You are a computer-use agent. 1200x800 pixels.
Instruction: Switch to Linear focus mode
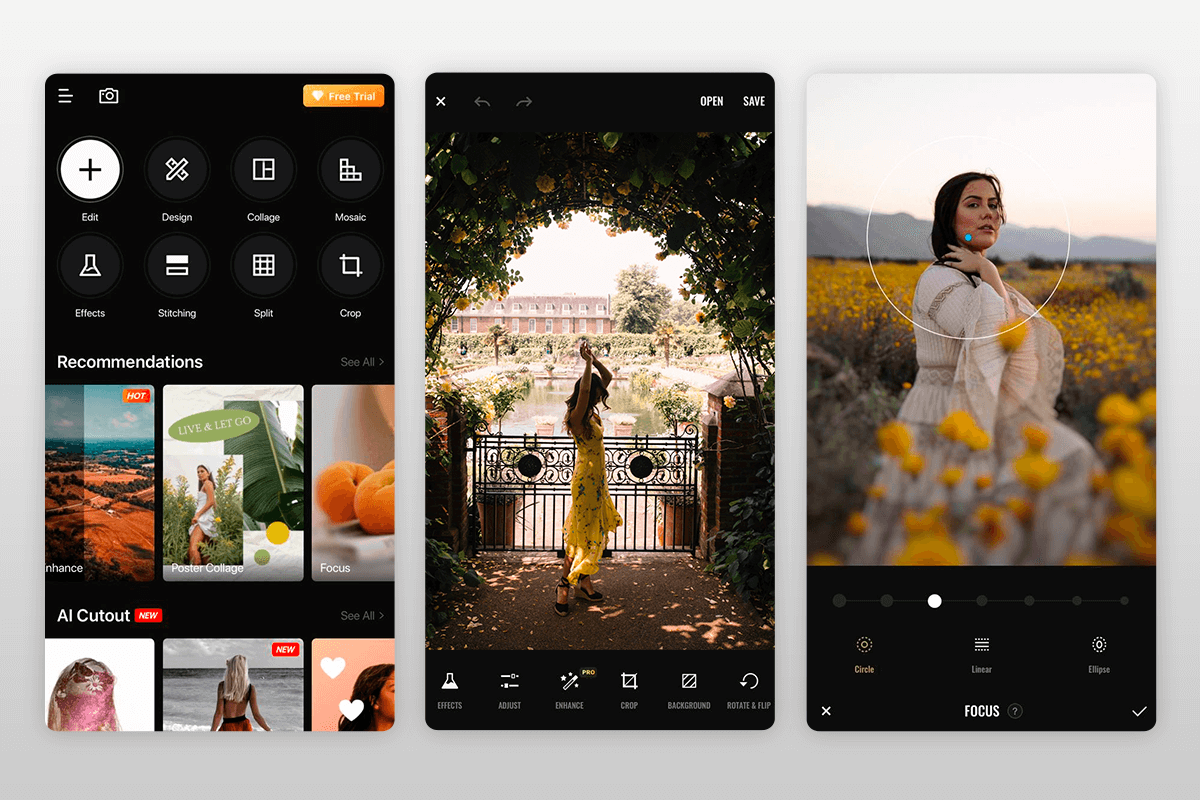coord(982,645)
